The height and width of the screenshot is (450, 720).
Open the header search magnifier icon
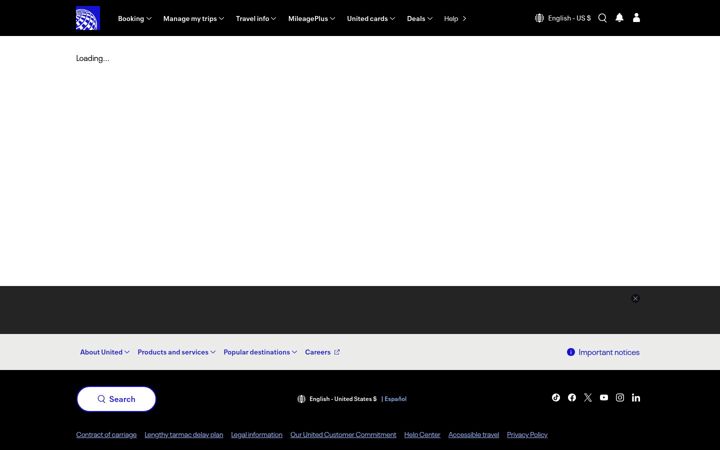point(602,18)
